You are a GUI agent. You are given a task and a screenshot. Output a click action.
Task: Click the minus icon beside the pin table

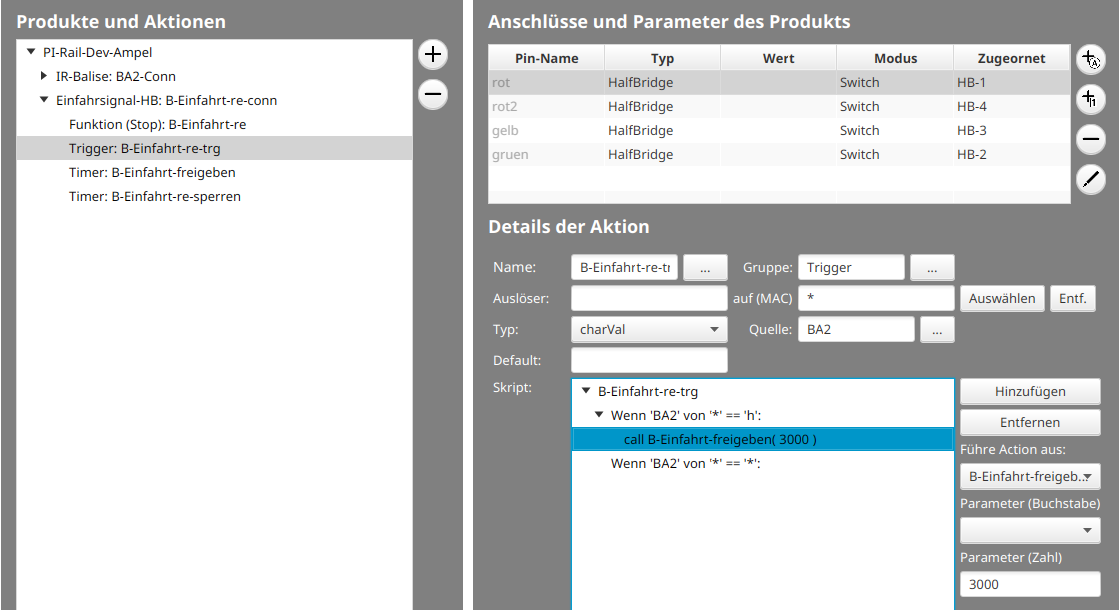[1091, 139]
